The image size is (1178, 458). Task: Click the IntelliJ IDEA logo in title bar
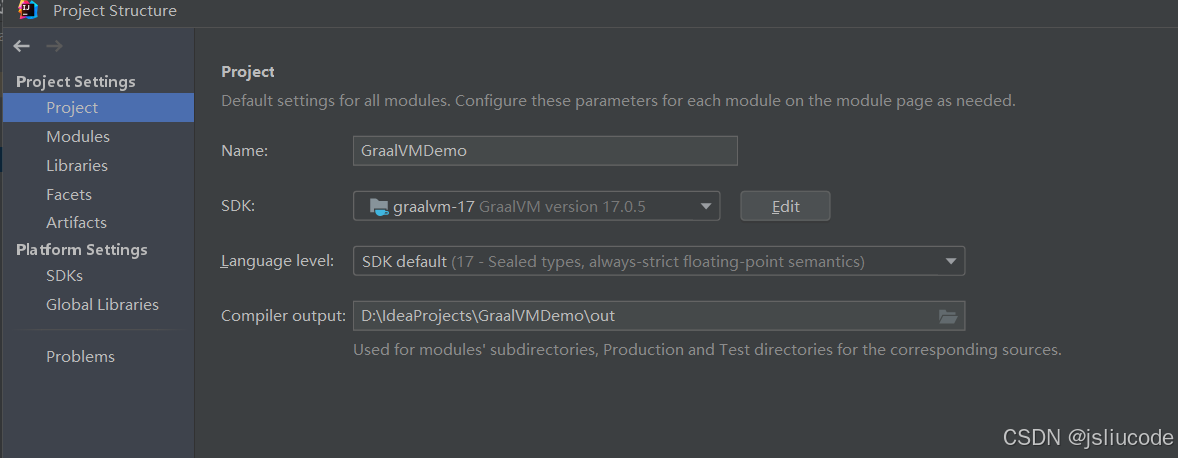(x=28, y=11)
